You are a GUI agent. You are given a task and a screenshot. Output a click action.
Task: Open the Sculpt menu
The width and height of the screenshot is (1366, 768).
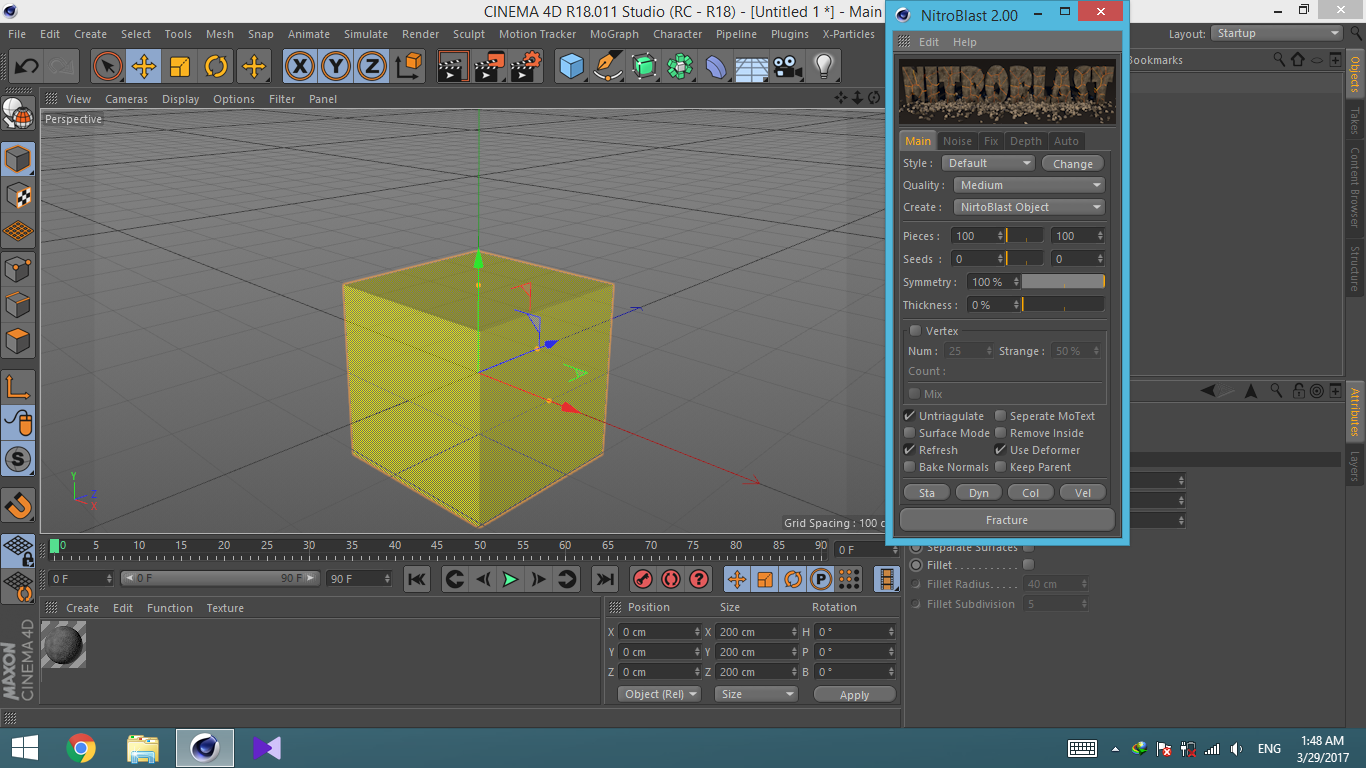pyautogui.click(x=468, y=34)
